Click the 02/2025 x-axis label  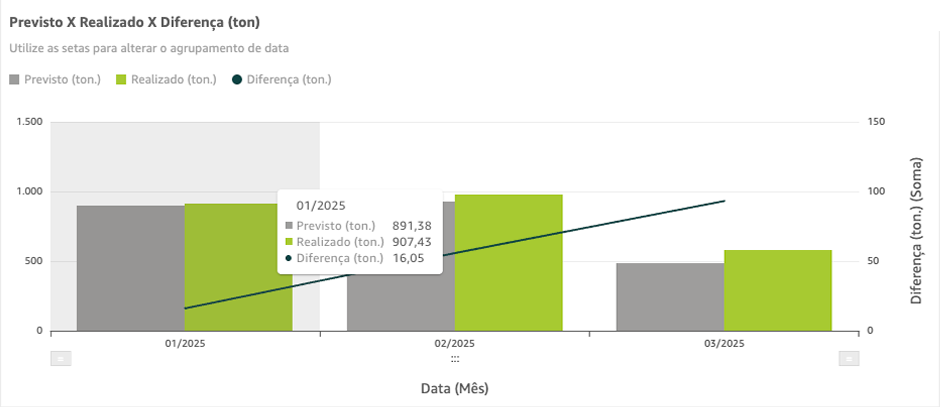(x=455, y=343)
